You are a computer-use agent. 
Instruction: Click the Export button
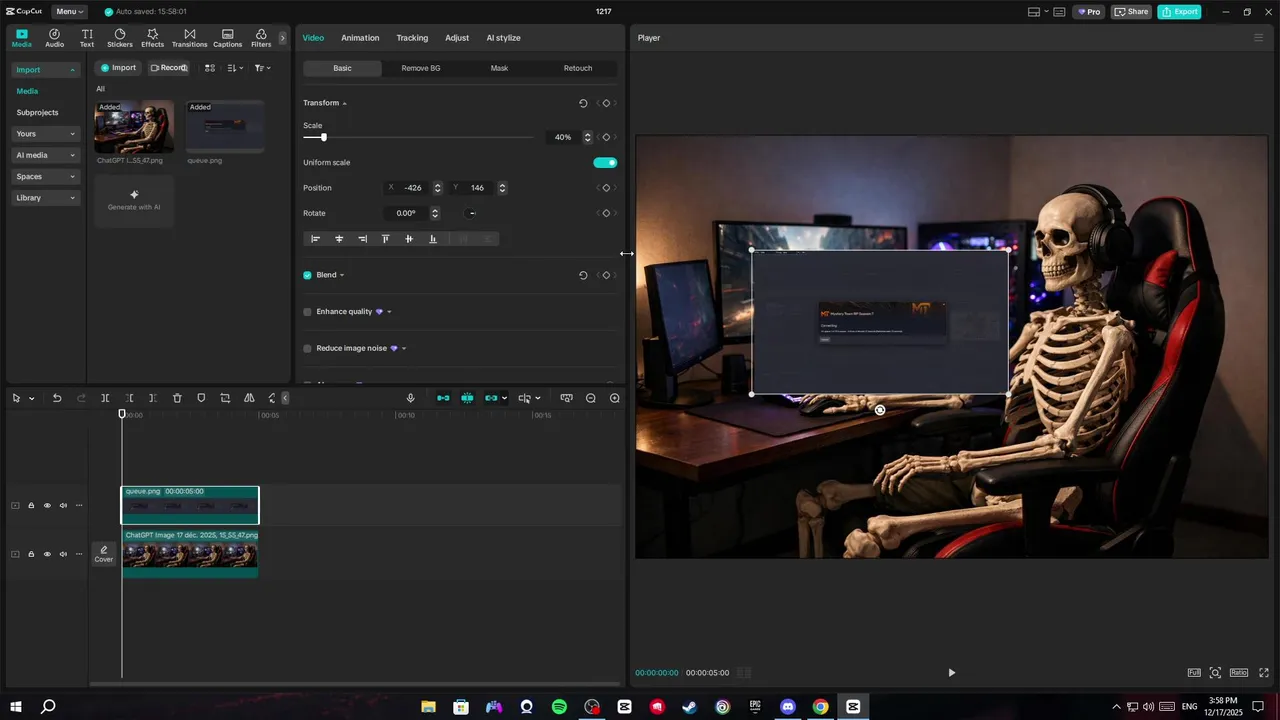pyautogui.click(x=1179, y=12)
